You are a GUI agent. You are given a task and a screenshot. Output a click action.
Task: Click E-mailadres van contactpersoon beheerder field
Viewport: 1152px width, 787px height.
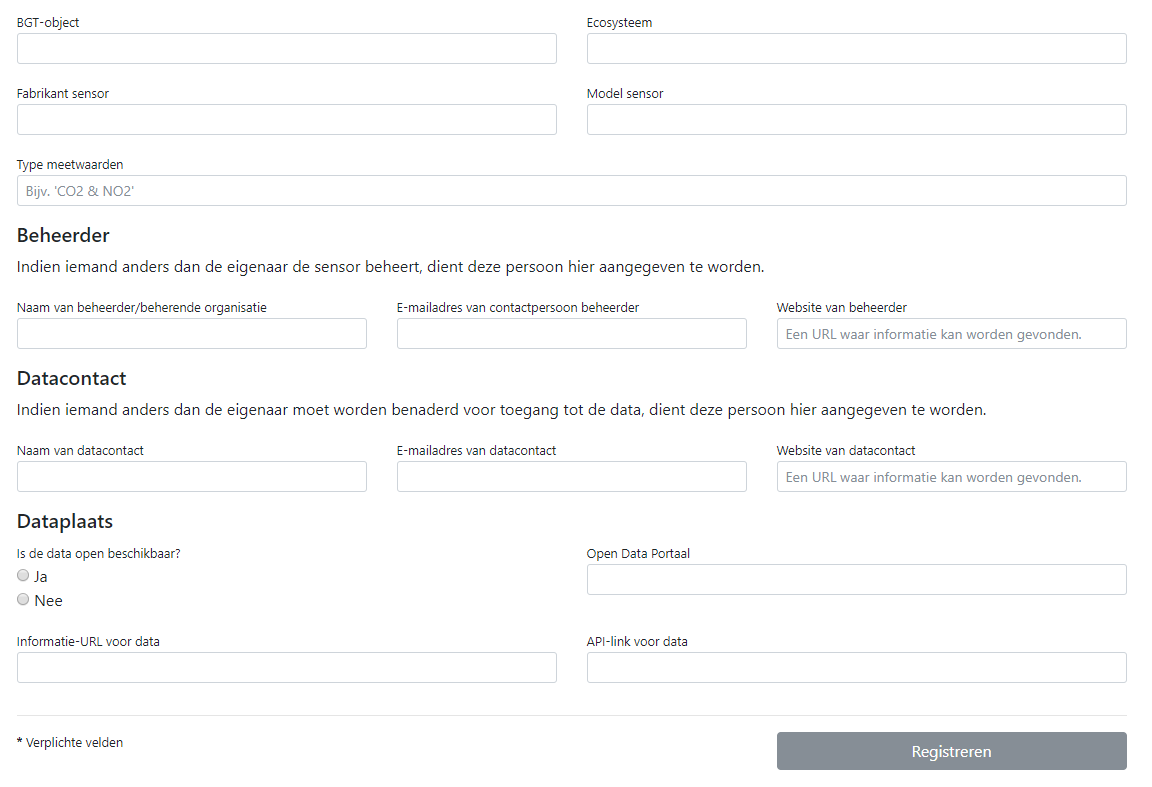(x=571, y=334)
